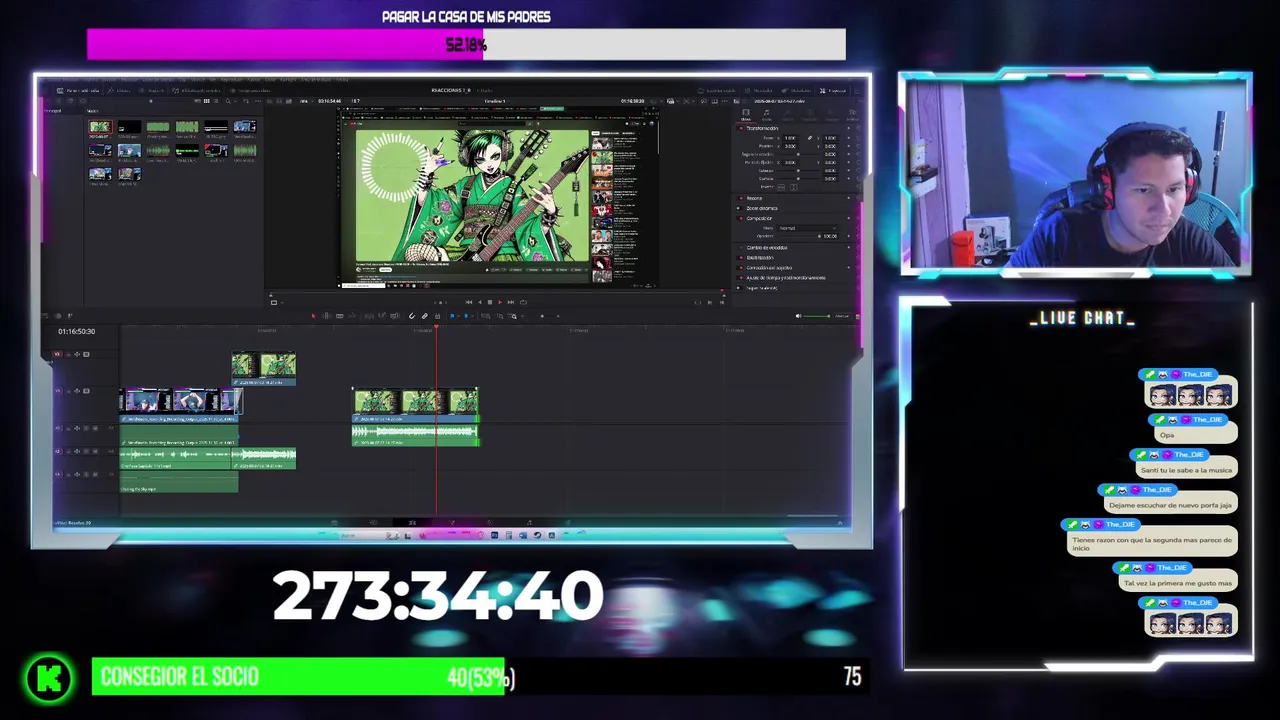1280x720 pixels.
Task: Click the Play button in viewer
Action: pyautogui.click(x=500, y=302)
